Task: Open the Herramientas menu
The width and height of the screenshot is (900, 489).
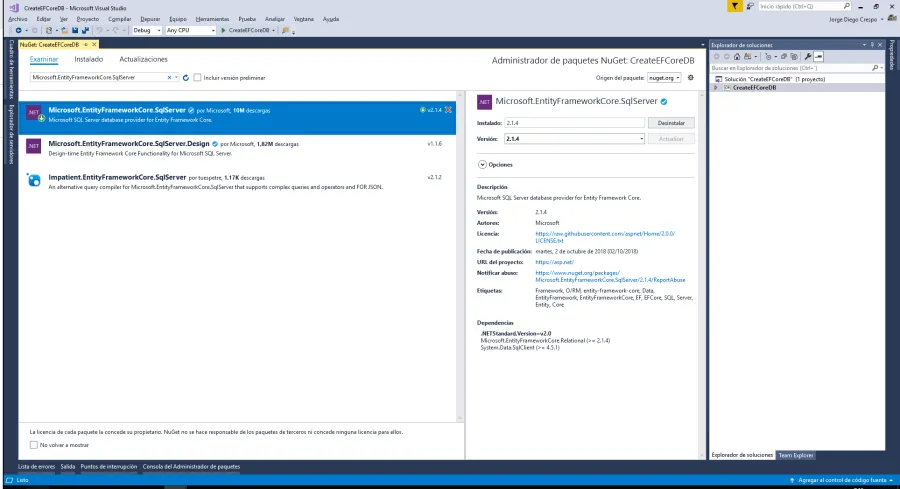Action: [x=212, y=19]
